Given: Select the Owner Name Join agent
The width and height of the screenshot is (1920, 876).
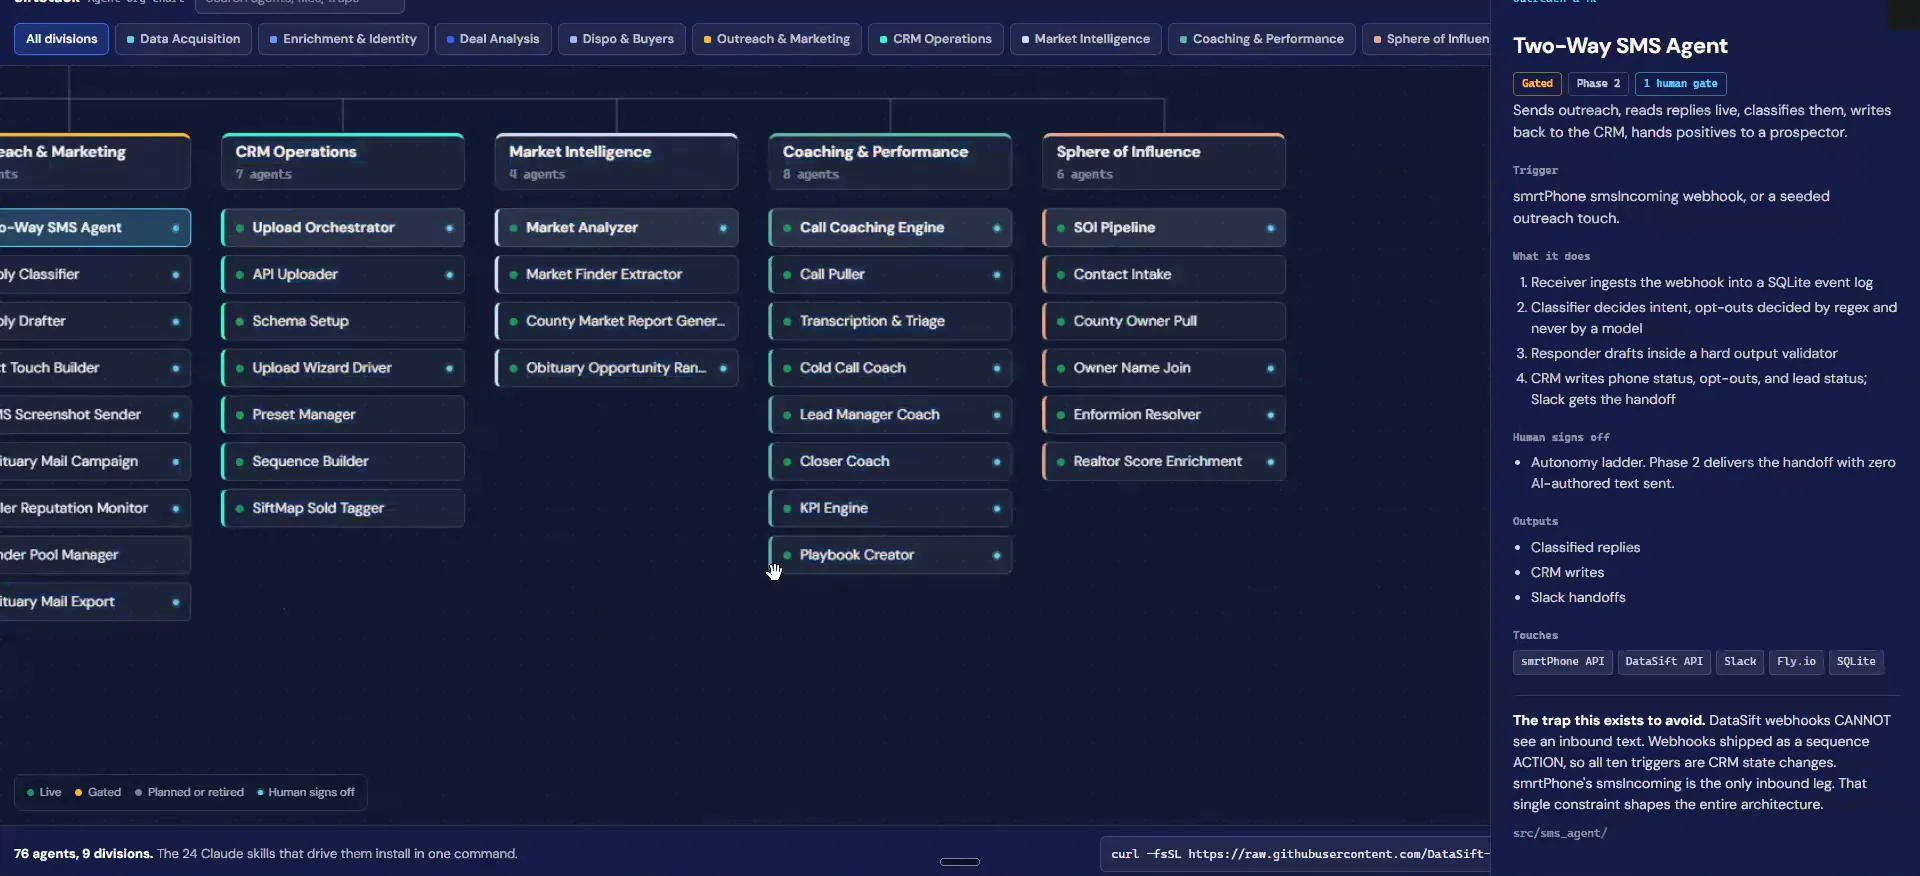Looking at the screenshot, I should [x=1164, y=368].
